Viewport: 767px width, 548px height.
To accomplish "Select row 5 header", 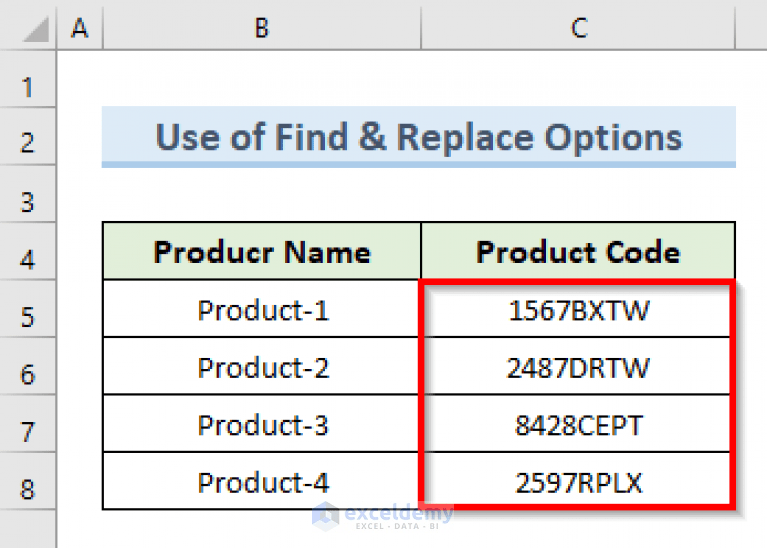I will coord(28,309).
